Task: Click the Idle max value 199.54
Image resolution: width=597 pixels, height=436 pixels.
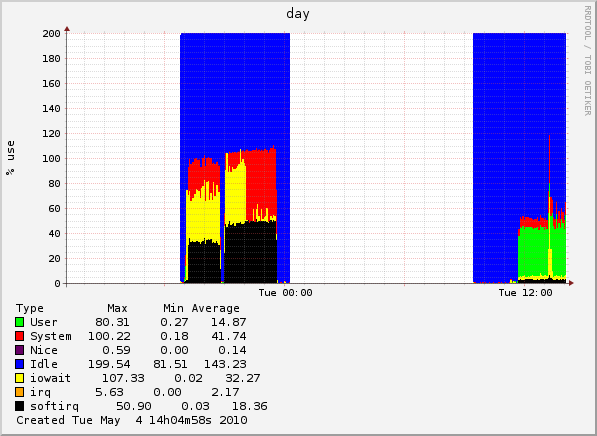Action: 109,364
